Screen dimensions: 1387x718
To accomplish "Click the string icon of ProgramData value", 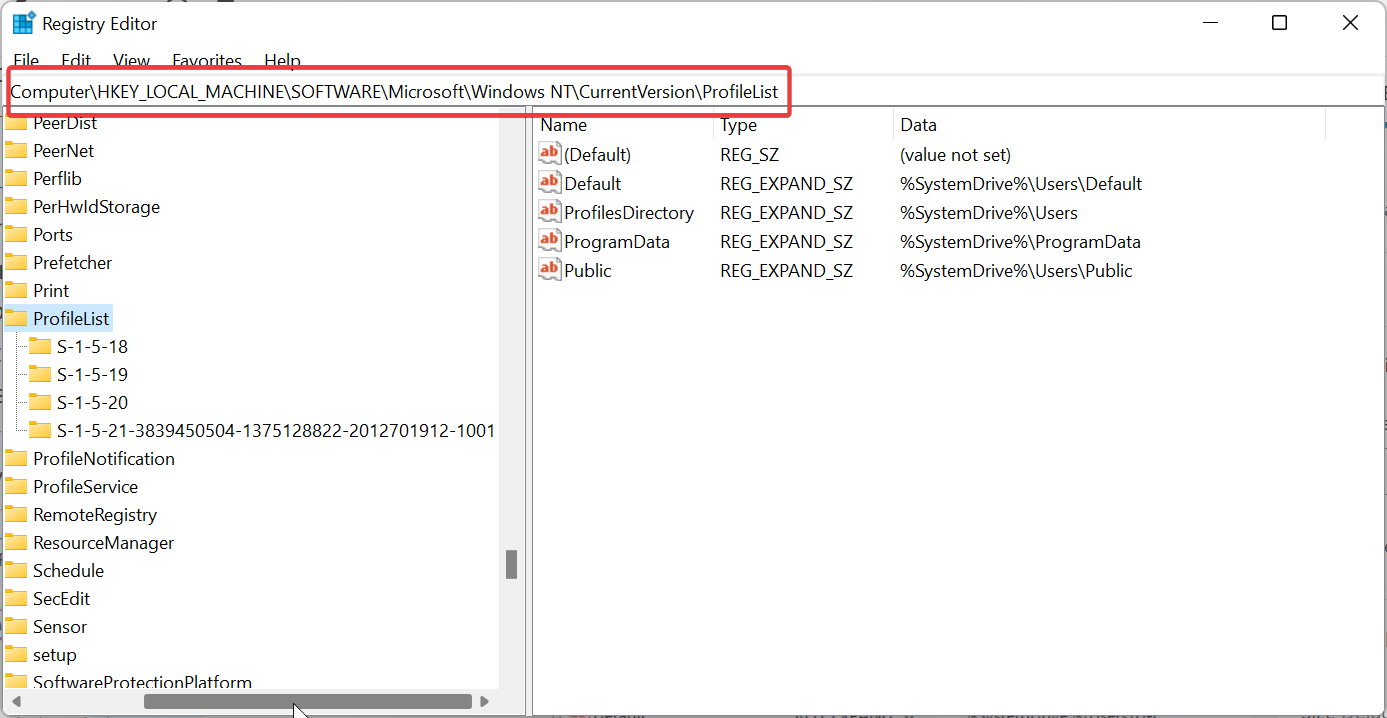I will tap(550, 241).
